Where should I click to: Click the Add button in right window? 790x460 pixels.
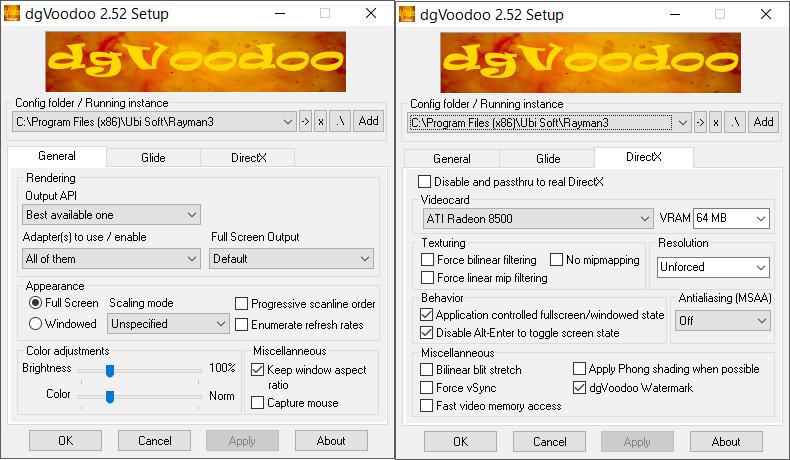click(763, 122)
